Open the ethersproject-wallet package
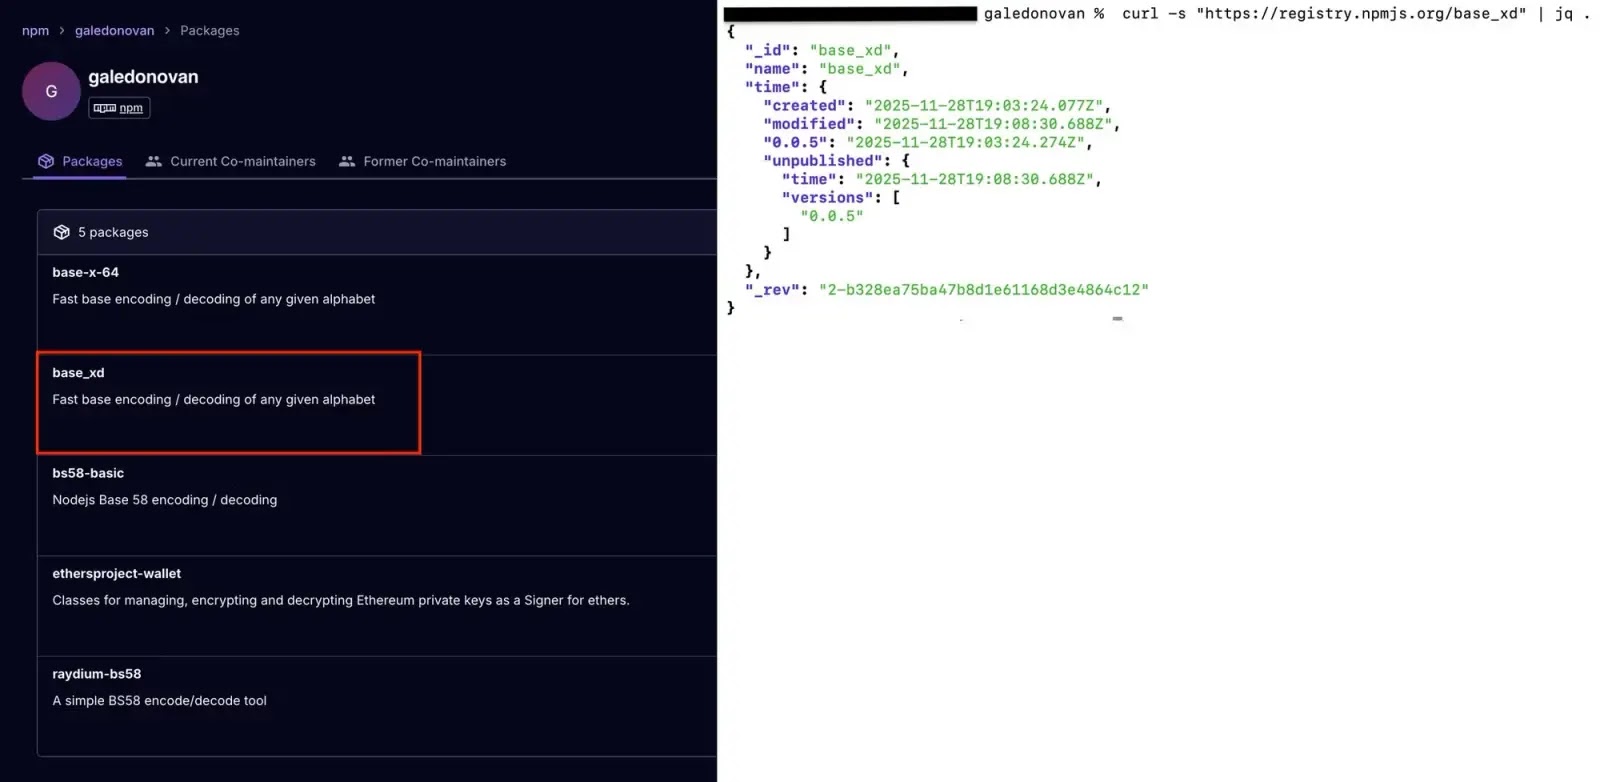Image resolution: width=1600 pixels, height=782 pixels. click(117, 573)
